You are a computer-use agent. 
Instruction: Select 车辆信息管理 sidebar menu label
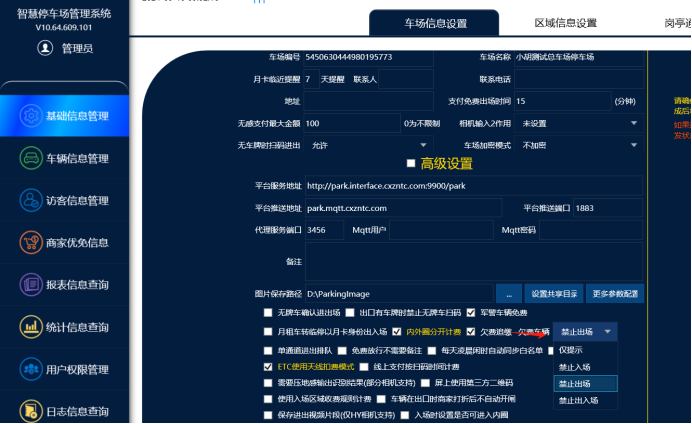77,158
